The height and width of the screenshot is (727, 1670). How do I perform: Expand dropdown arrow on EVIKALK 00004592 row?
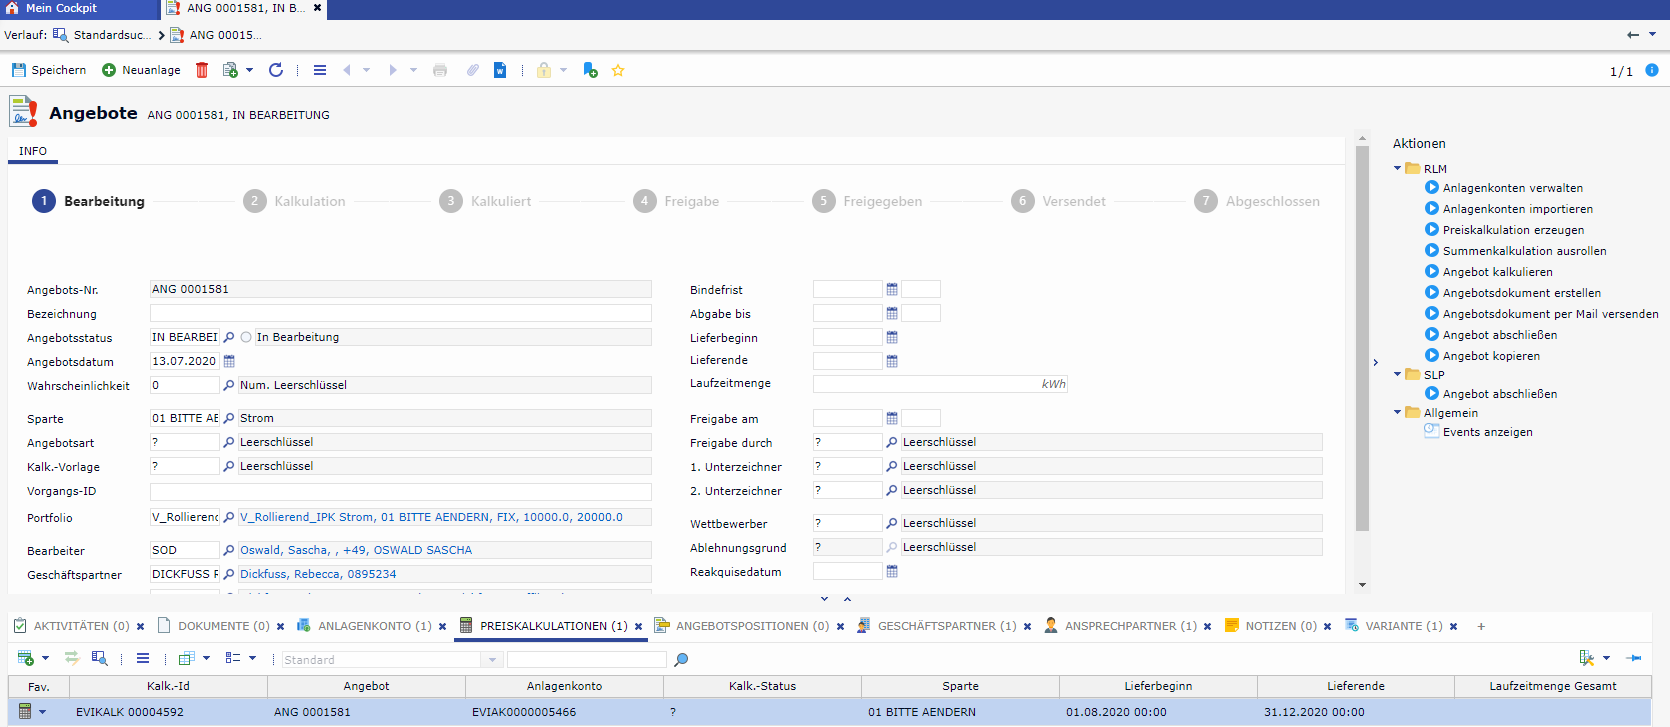[x=42, y=712]
